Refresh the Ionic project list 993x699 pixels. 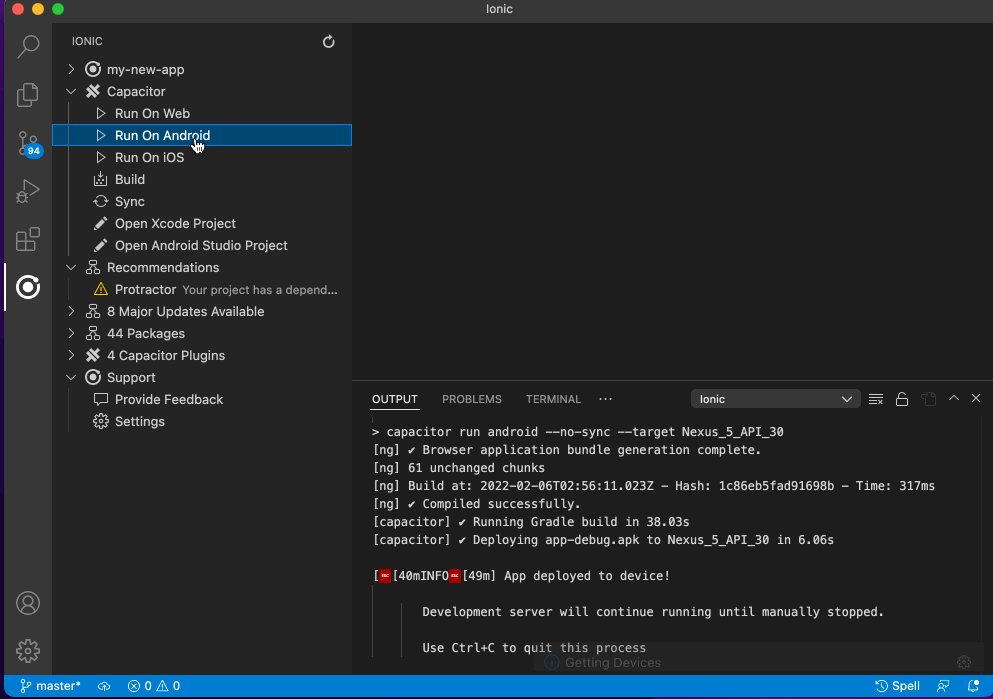point(328,41)
